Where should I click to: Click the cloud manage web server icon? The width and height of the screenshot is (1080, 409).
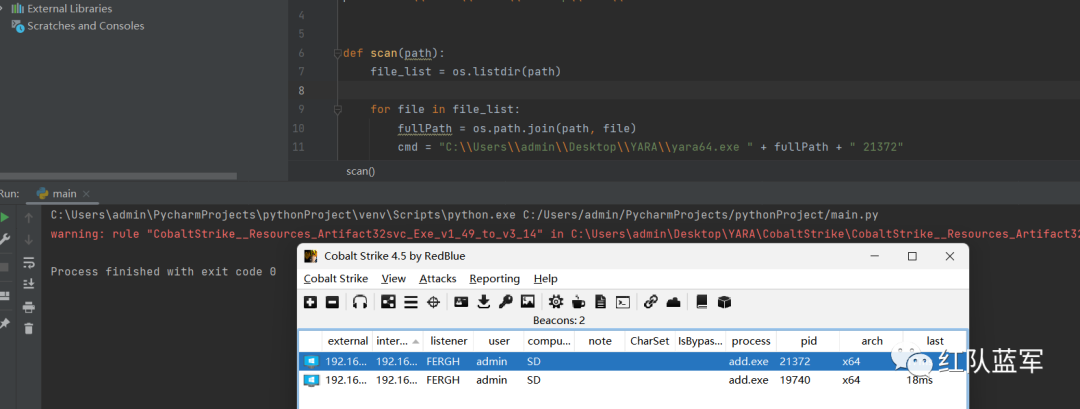click(x=673, y=302)
